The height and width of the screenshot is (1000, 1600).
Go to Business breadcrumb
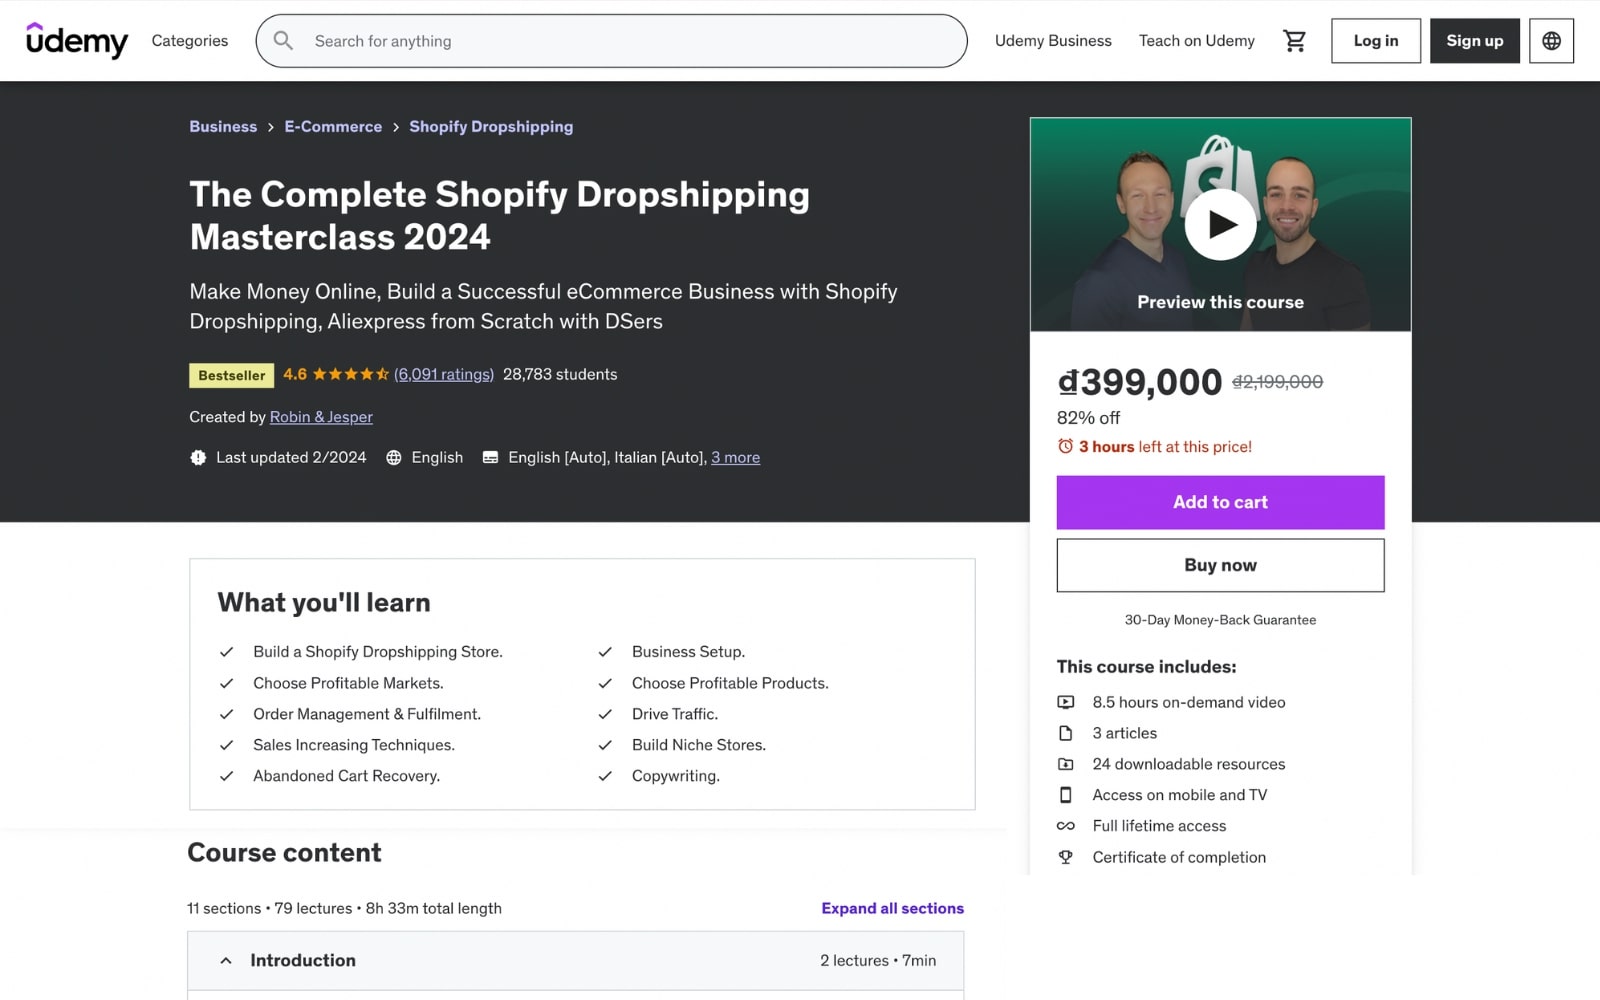tap(223, 127)
